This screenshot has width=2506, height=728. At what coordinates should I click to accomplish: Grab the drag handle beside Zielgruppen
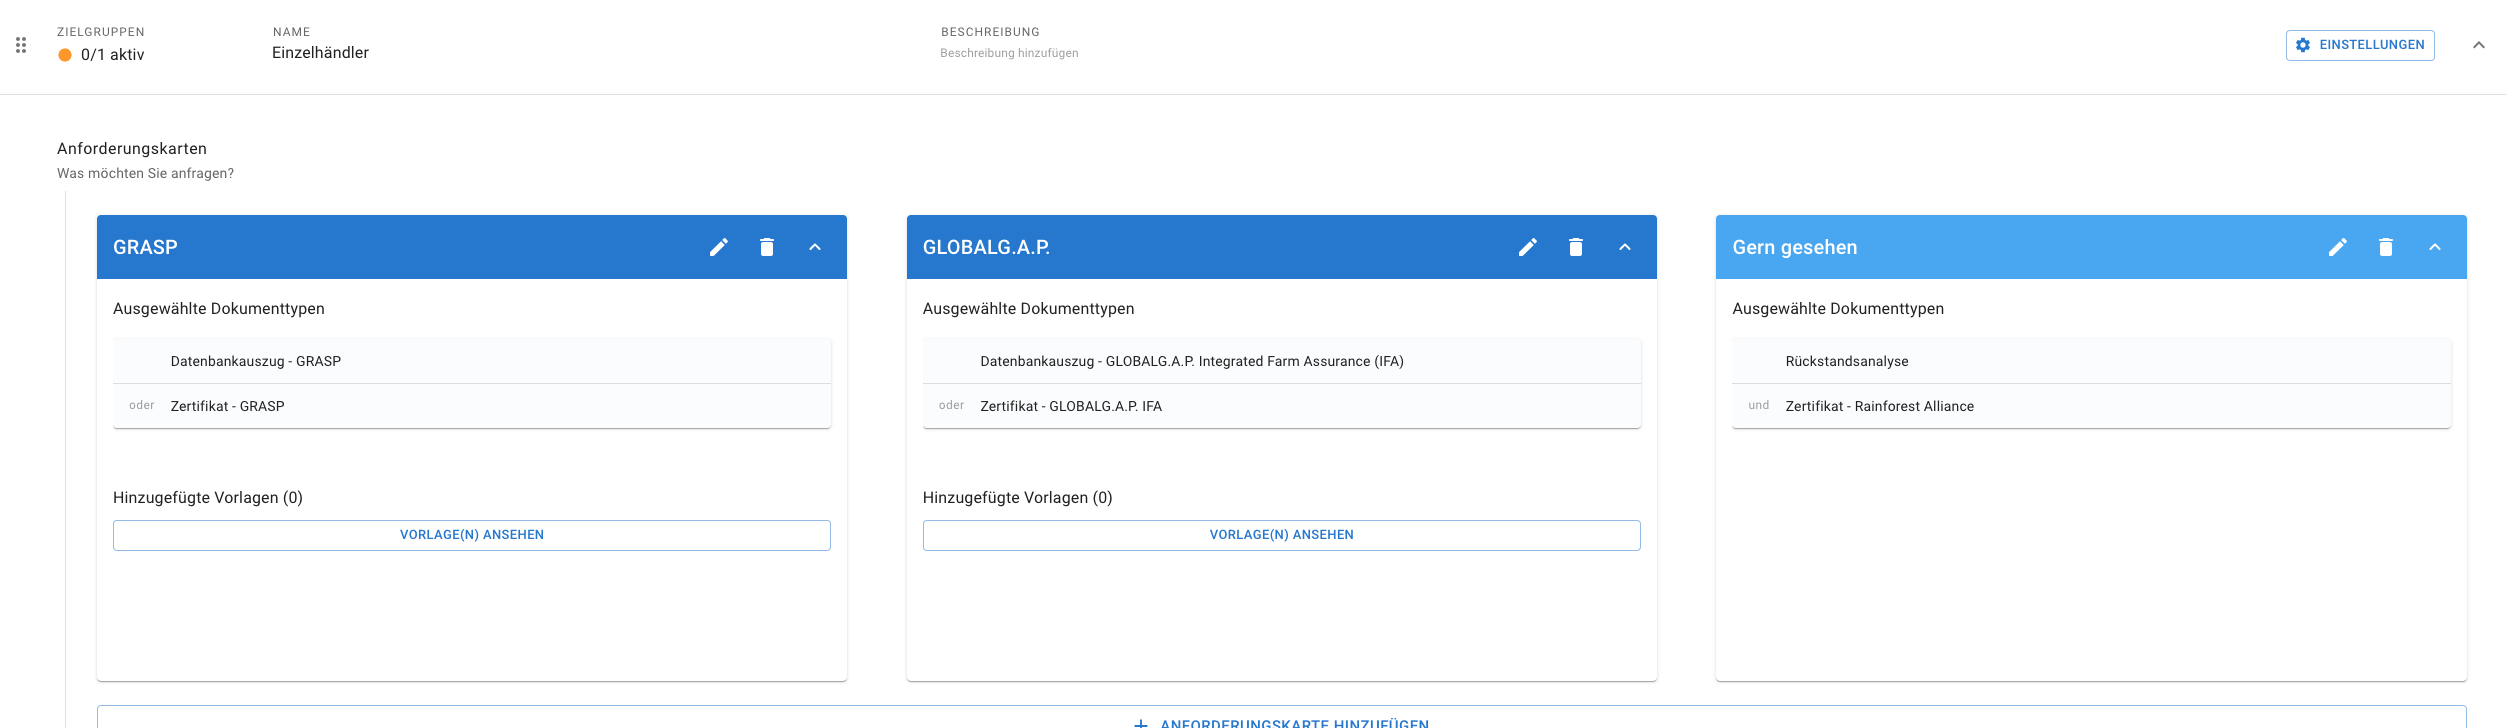click(21, 45)
